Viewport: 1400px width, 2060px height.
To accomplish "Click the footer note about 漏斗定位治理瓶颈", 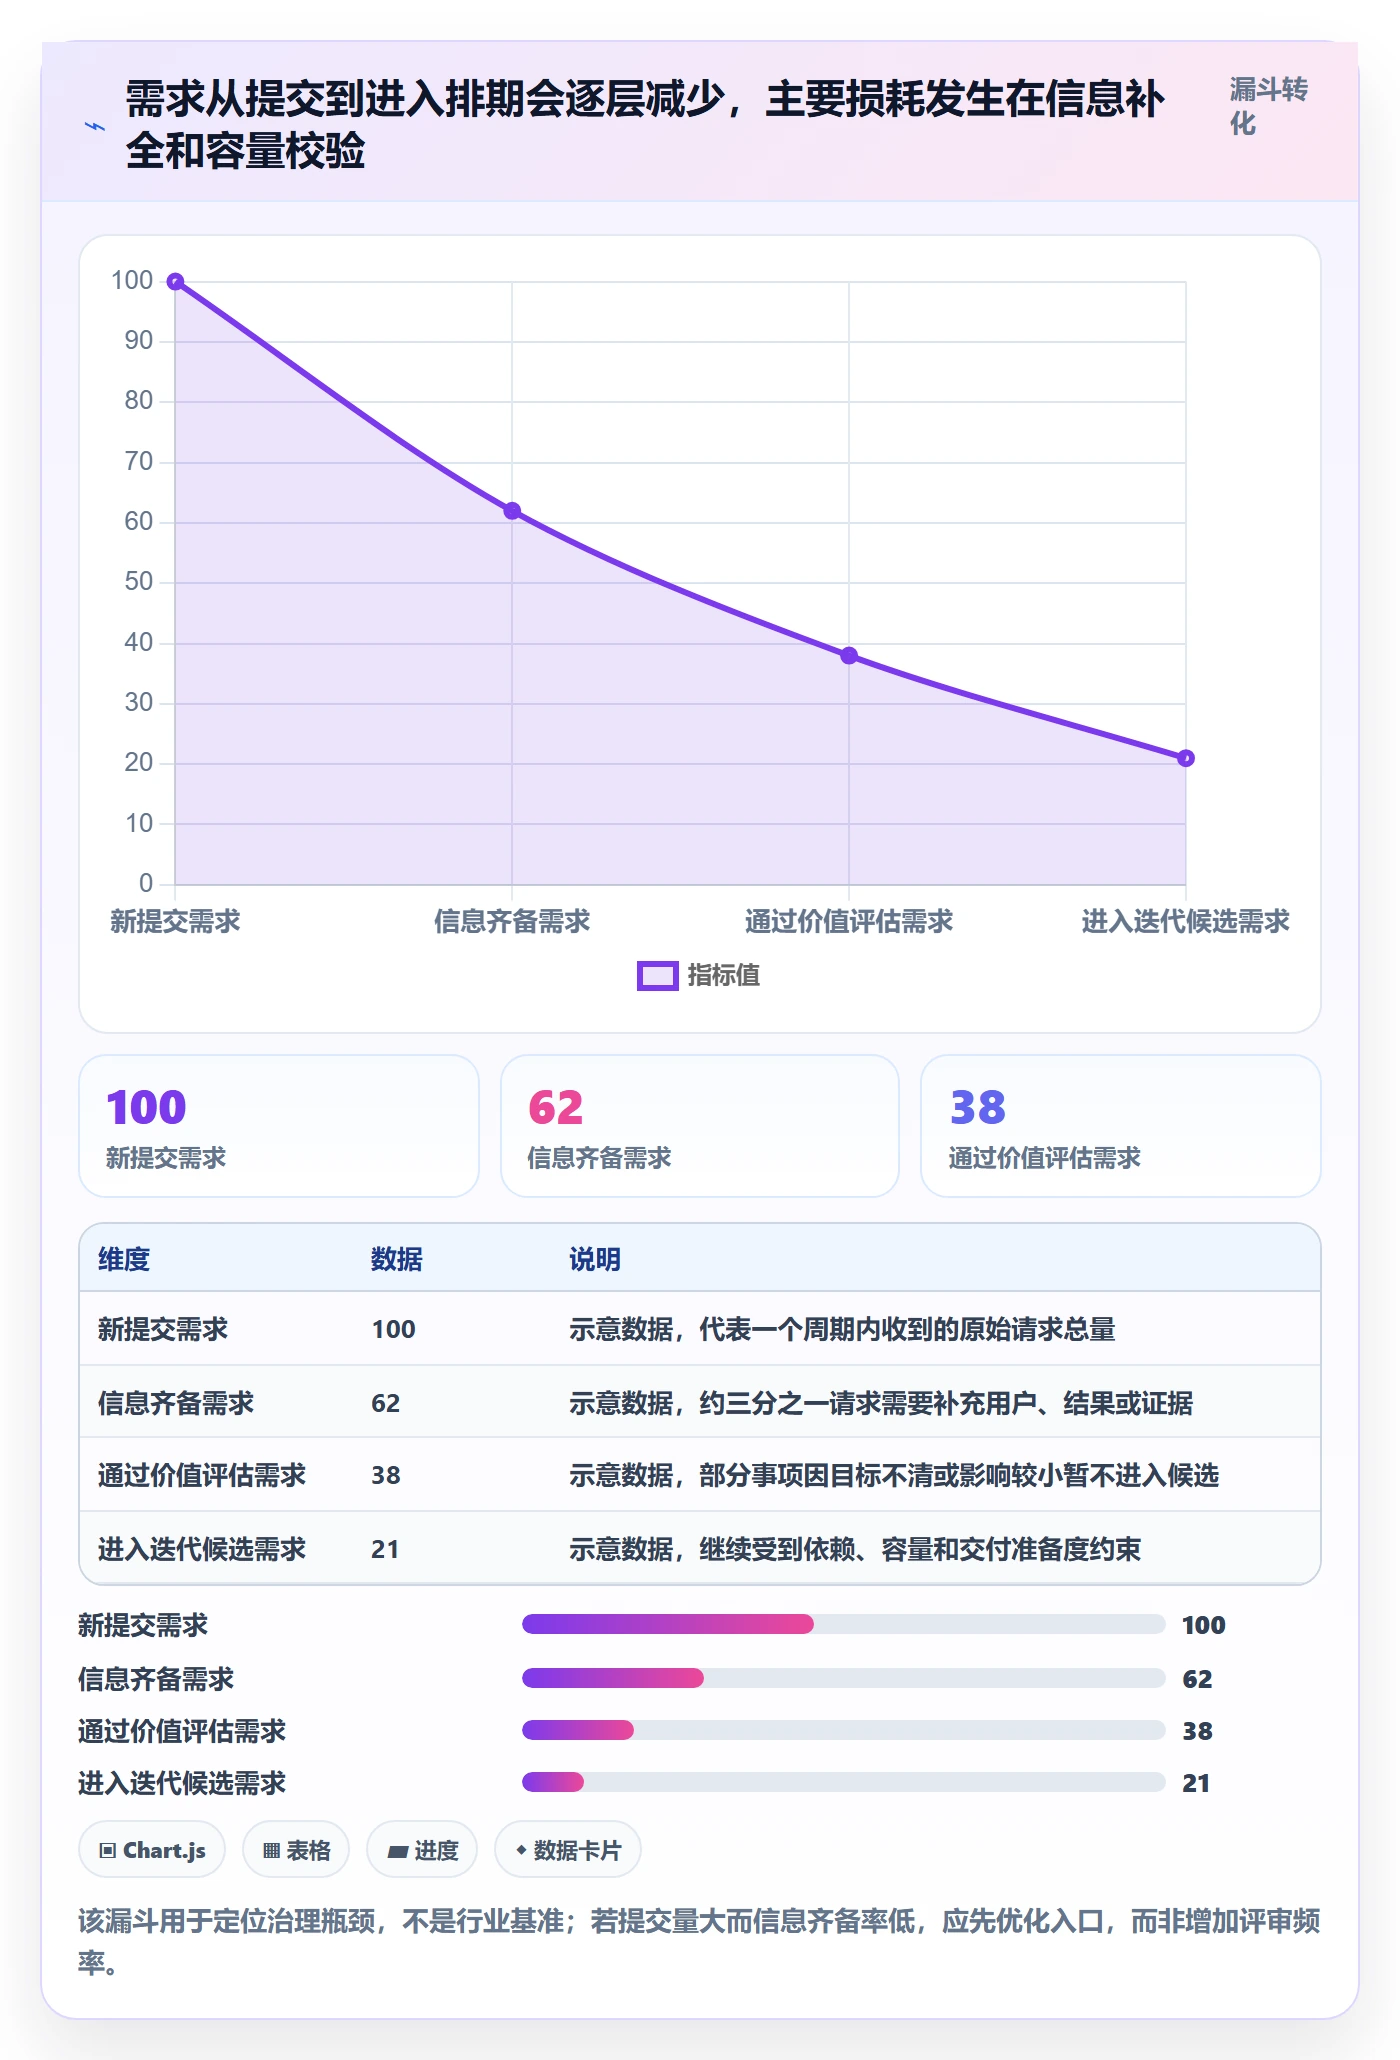I will [x=699, y=1942].
